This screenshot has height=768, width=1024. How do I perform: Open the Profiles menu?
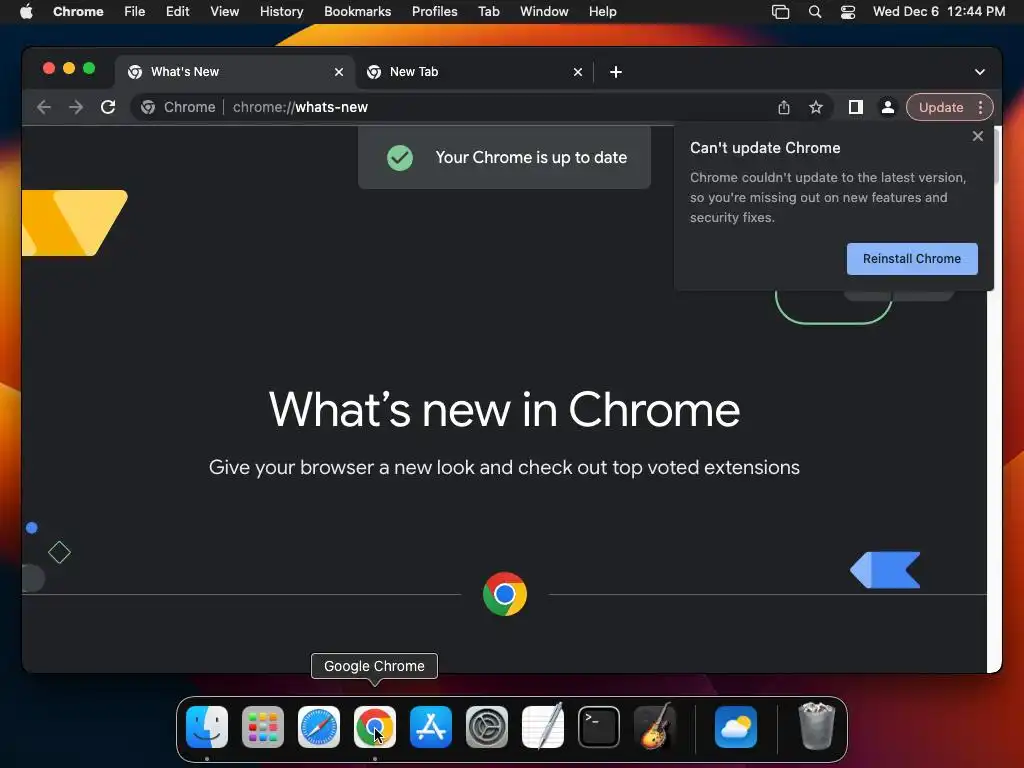coord(434,11)
